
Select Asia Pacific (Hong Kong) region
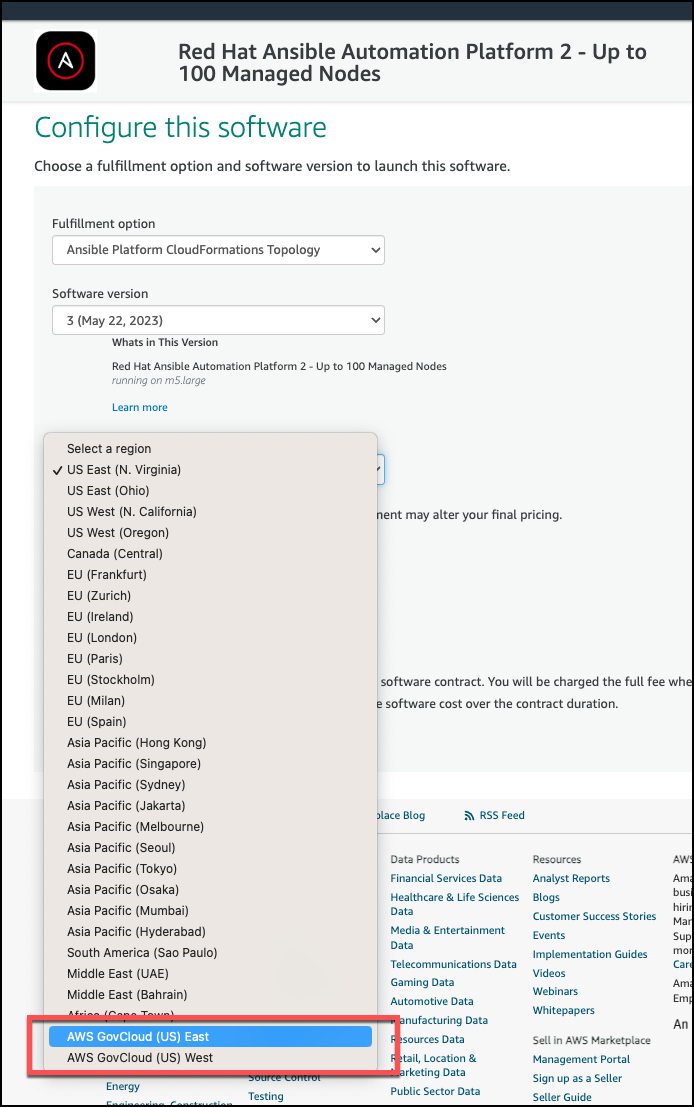coord(210,743)
